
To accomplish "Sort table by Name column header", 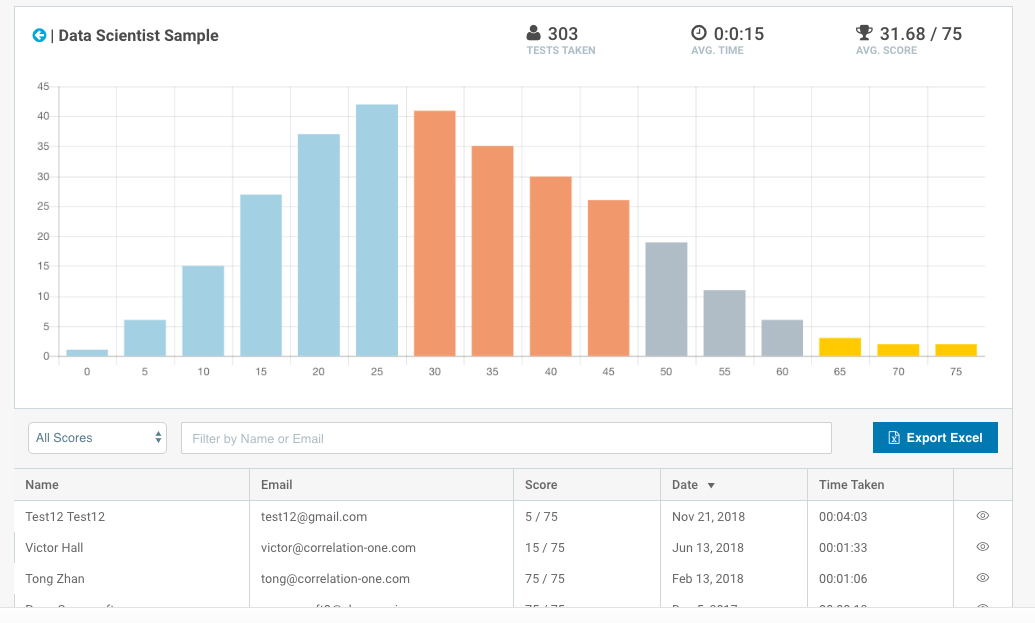I will (42, 485).
